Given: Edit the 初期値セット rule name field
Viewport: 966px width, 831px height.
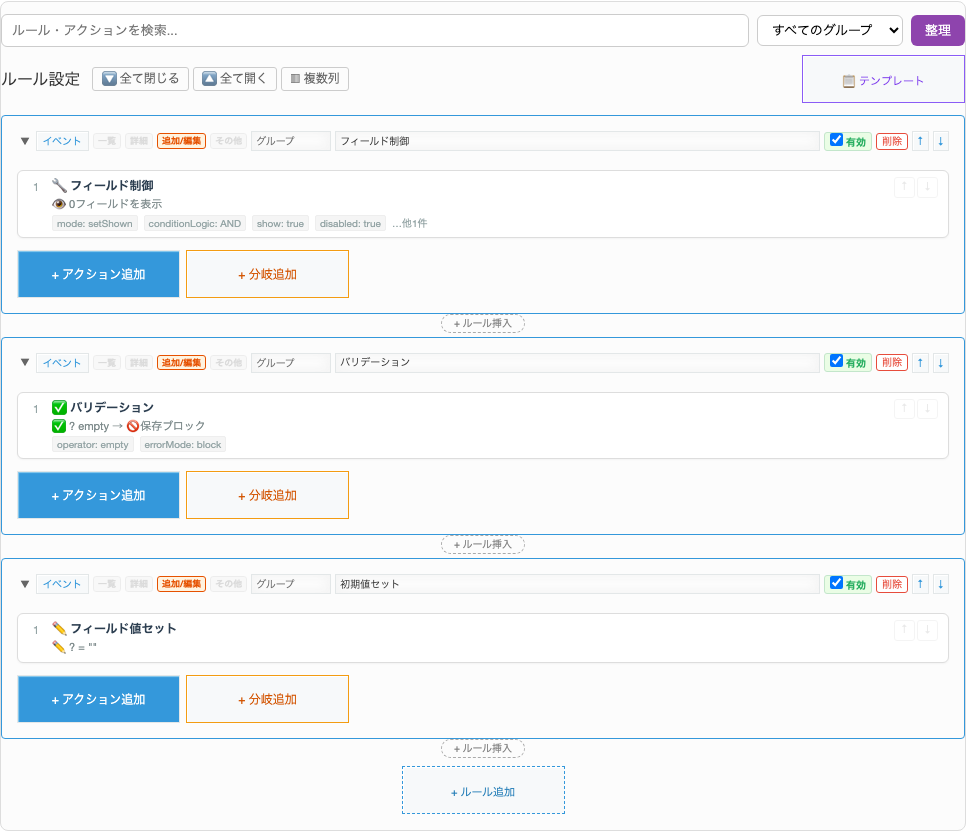Looking at the screenshot, I should 577,584.
